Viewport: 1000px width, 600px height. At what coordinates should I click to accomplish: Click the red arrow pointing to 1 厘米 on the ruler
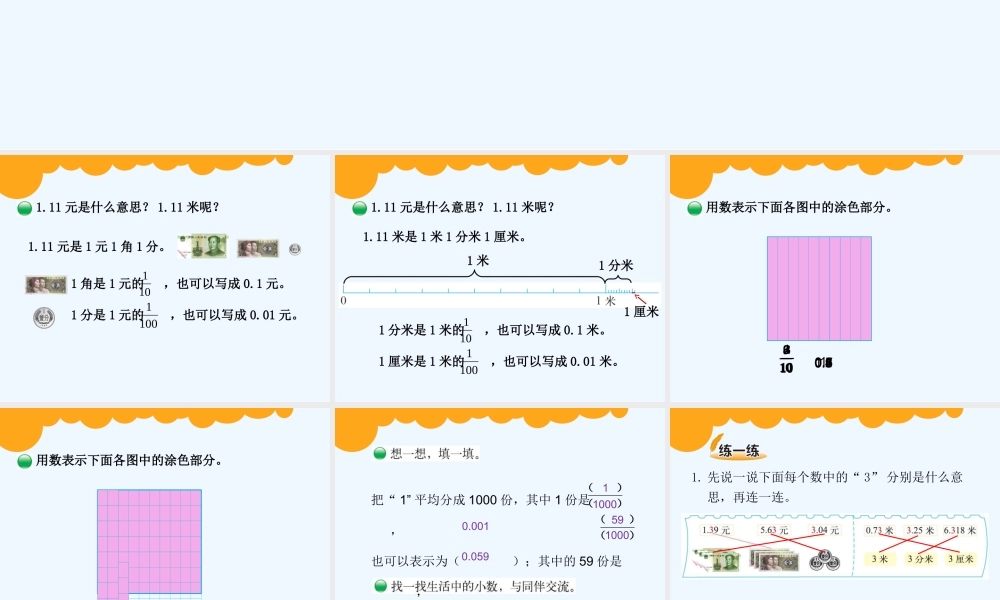coord(640,298)
